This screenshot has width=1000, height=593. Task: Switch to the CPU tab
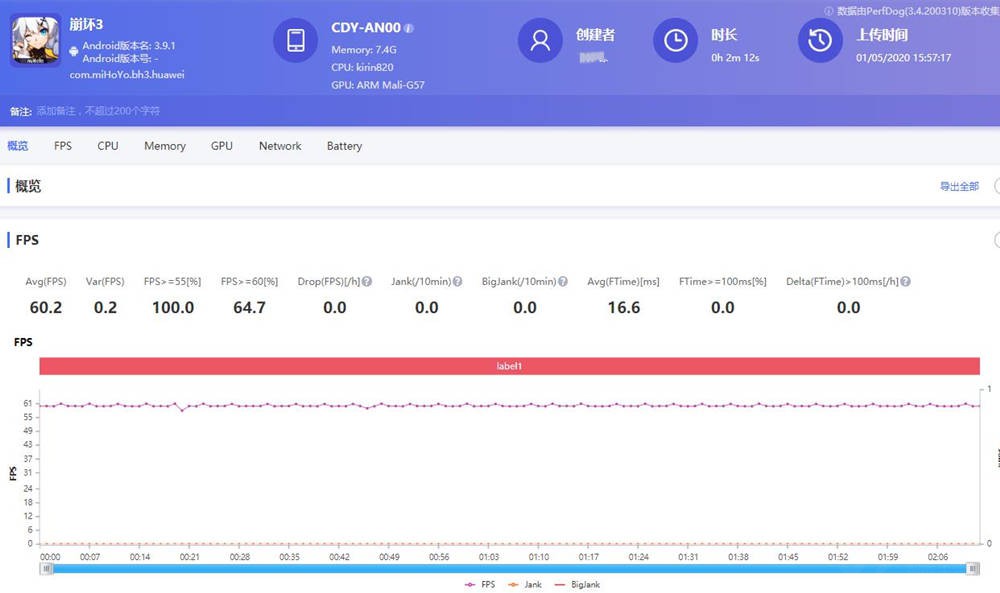pos(107,146)
